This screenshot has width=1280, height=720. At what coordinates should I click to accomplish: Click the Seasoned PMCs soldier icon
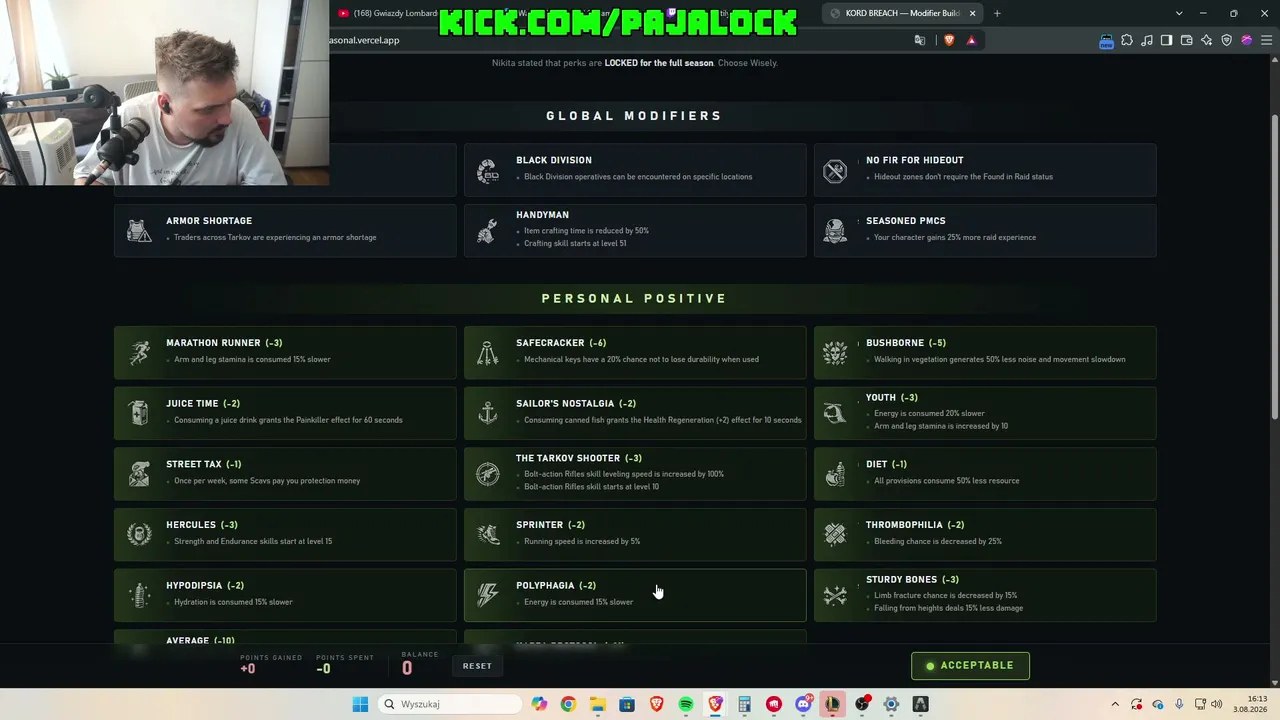[835, 231]
